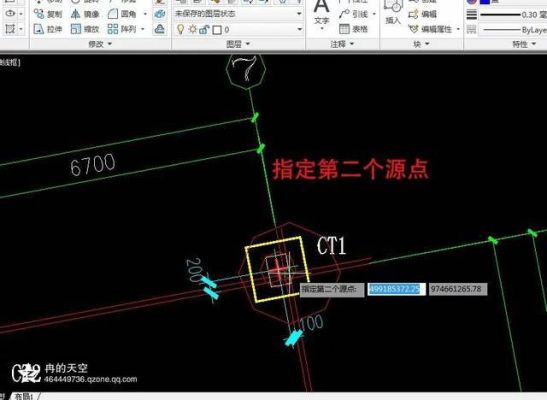Open the current layer 0 dropdown list
The image size is (547, 400).
(x=300, y=29)
